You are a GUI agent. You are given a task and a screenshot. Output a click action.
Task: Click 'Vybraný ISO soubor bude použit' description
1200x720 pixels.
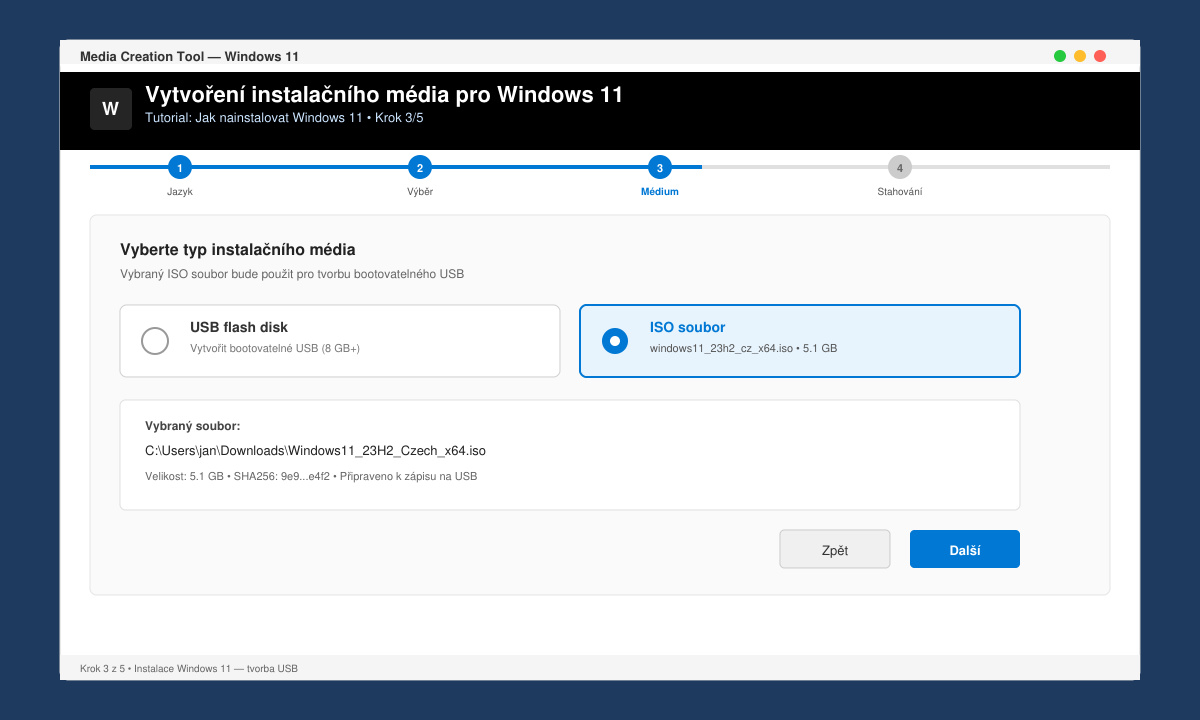tap(292, 273)
